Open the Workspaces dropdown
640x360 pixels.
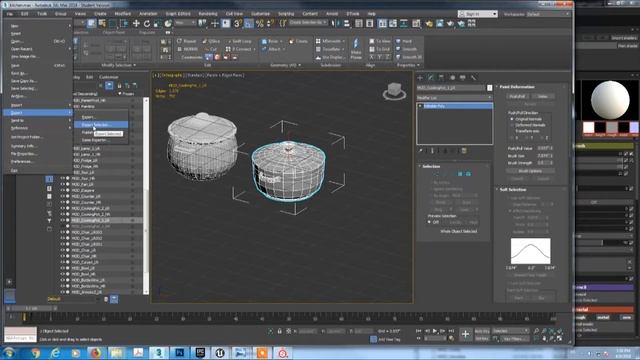pyautogui.click(x=547, y=14)
